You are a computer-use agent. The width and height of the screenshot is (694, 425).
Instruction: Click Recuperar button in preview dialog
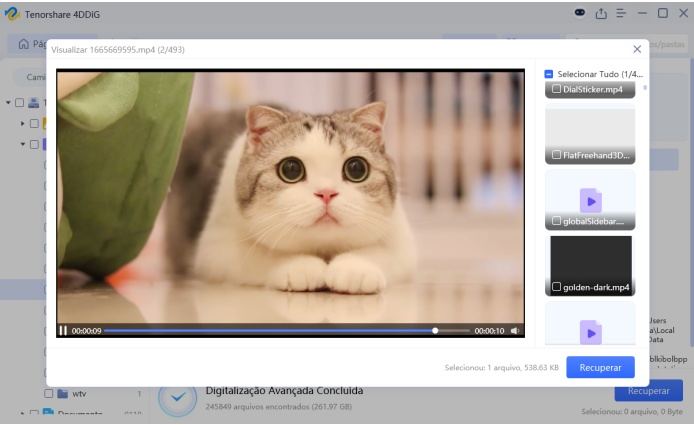pyautogui.click(x=600, y=367)
